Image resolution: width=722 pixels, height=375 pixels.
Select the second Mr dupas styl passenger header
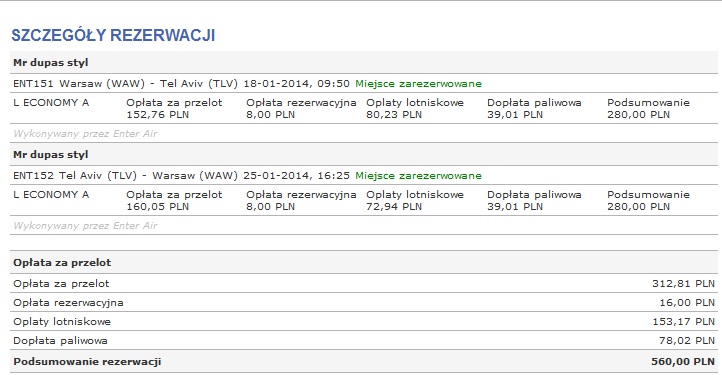(x=364, y=155)
